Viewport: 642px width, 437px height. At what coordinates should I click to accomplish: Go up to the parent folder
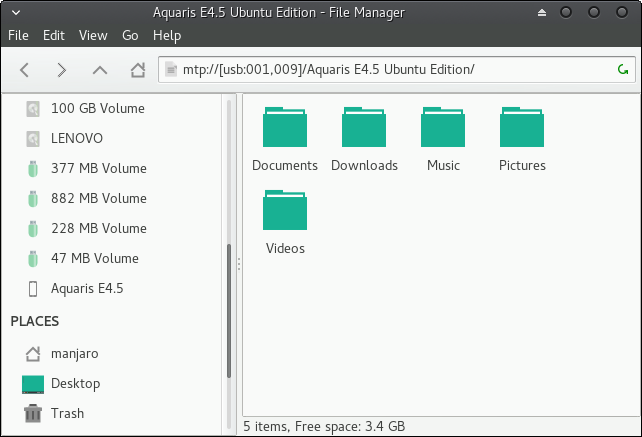coord(99,70)
